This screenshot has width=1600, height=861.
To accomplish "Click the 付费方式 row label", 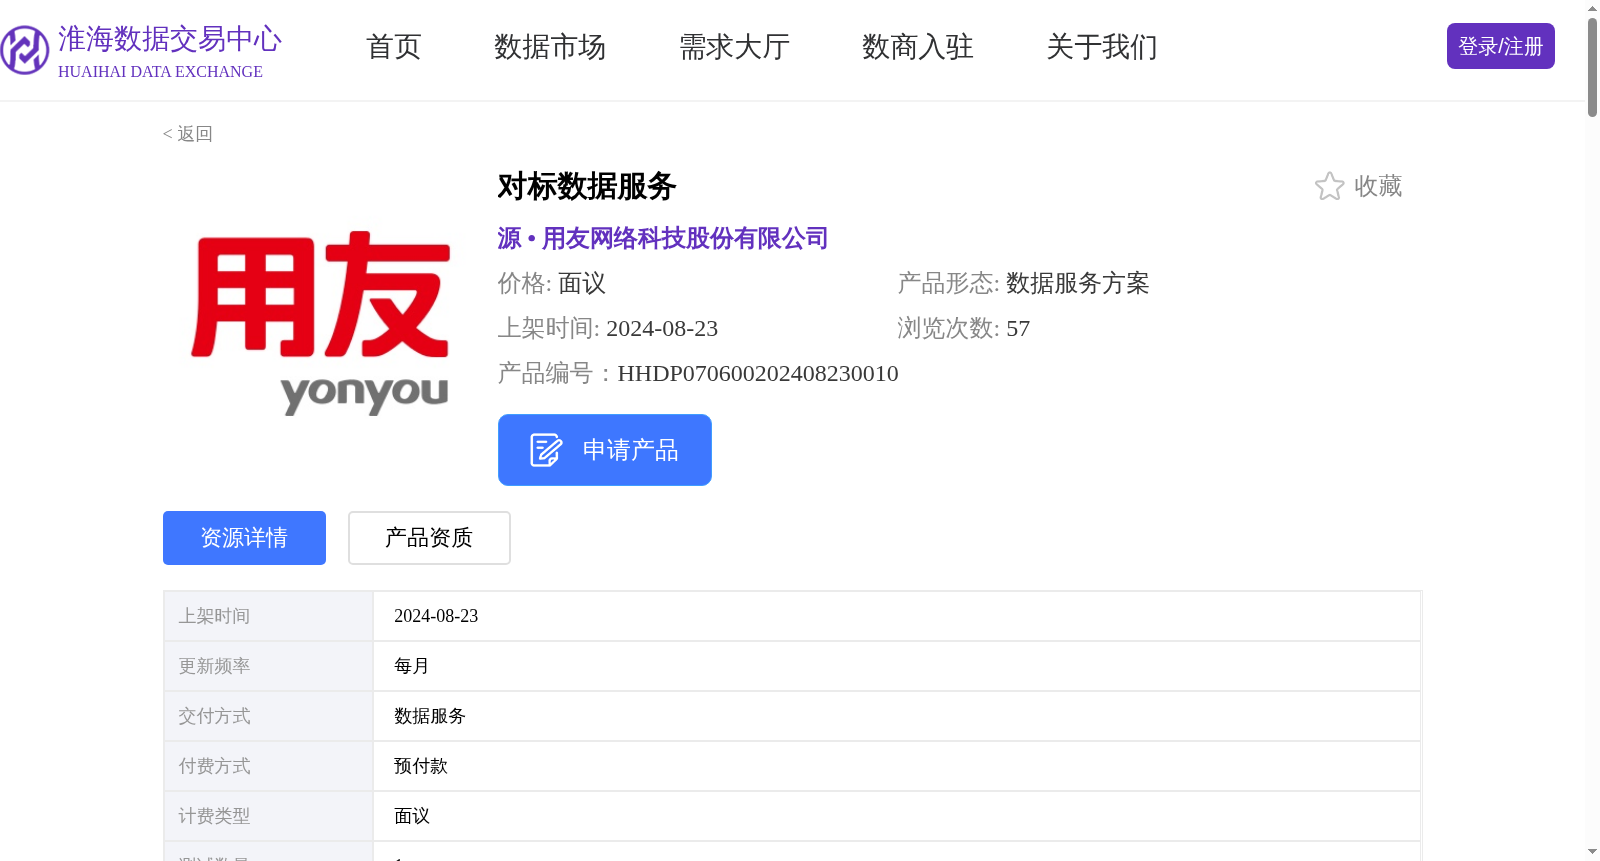I will pos(214,766).
